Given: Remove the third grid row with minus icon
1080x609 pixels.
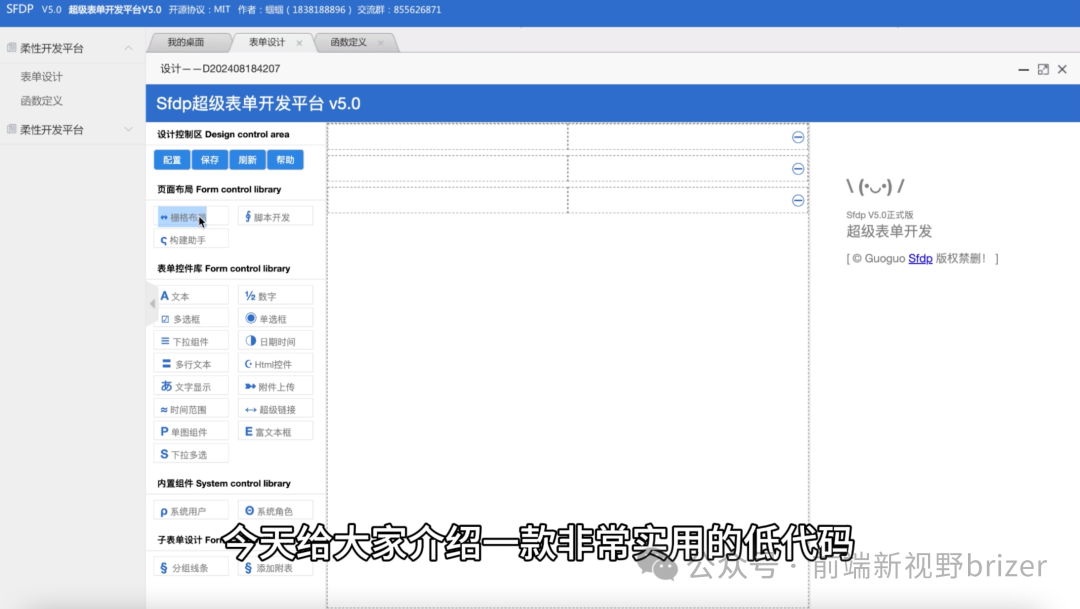Looking at the screenshot, I should 798,200.
